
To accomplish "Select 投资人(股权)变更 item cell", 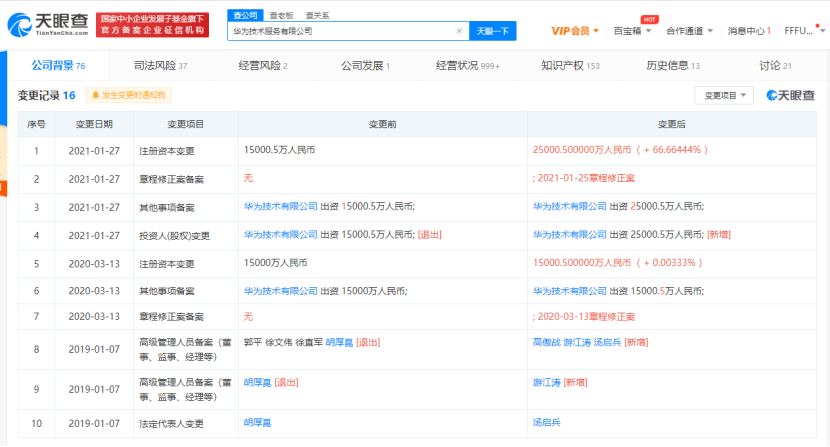I will (x=174, y=236).
